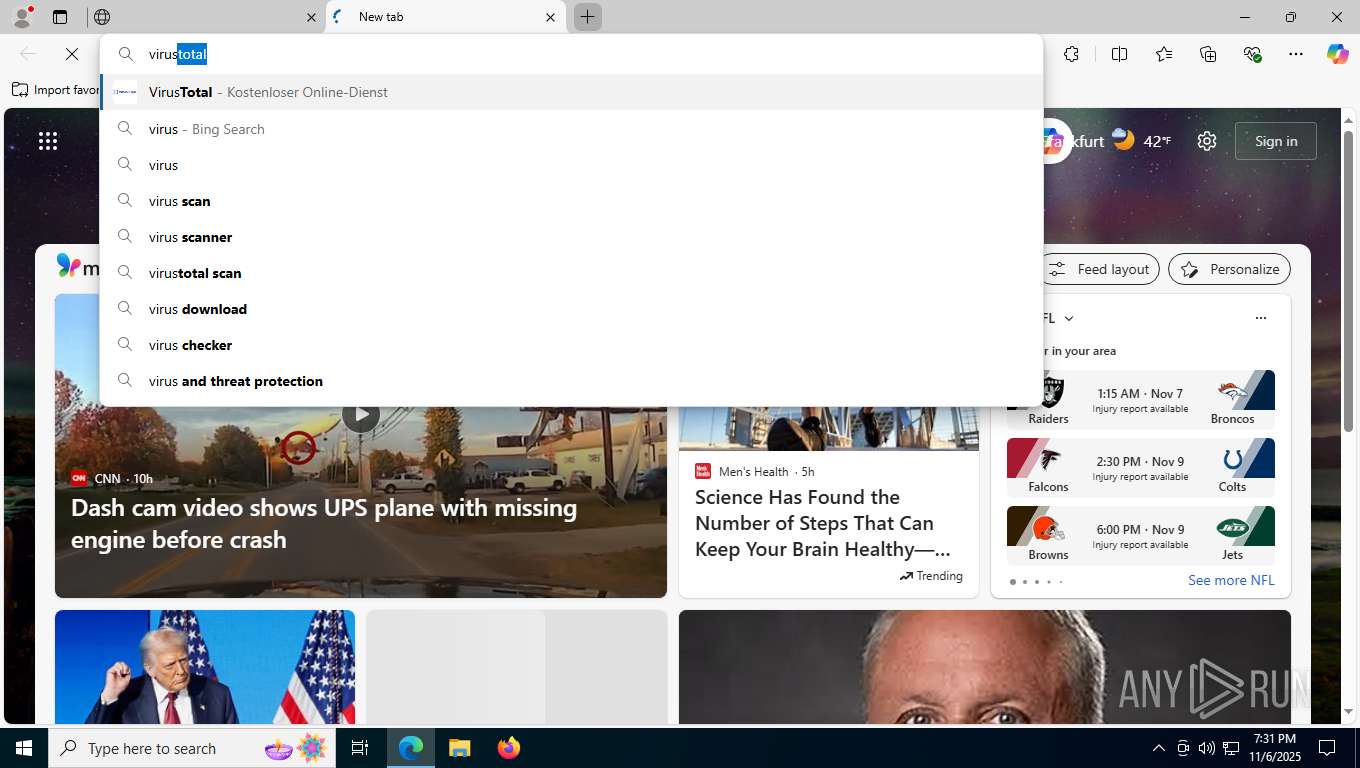This screenshot has width=1360, height=768.
Task: Select 'virus - Bing Search' suggestion
Action: [571, 129]
